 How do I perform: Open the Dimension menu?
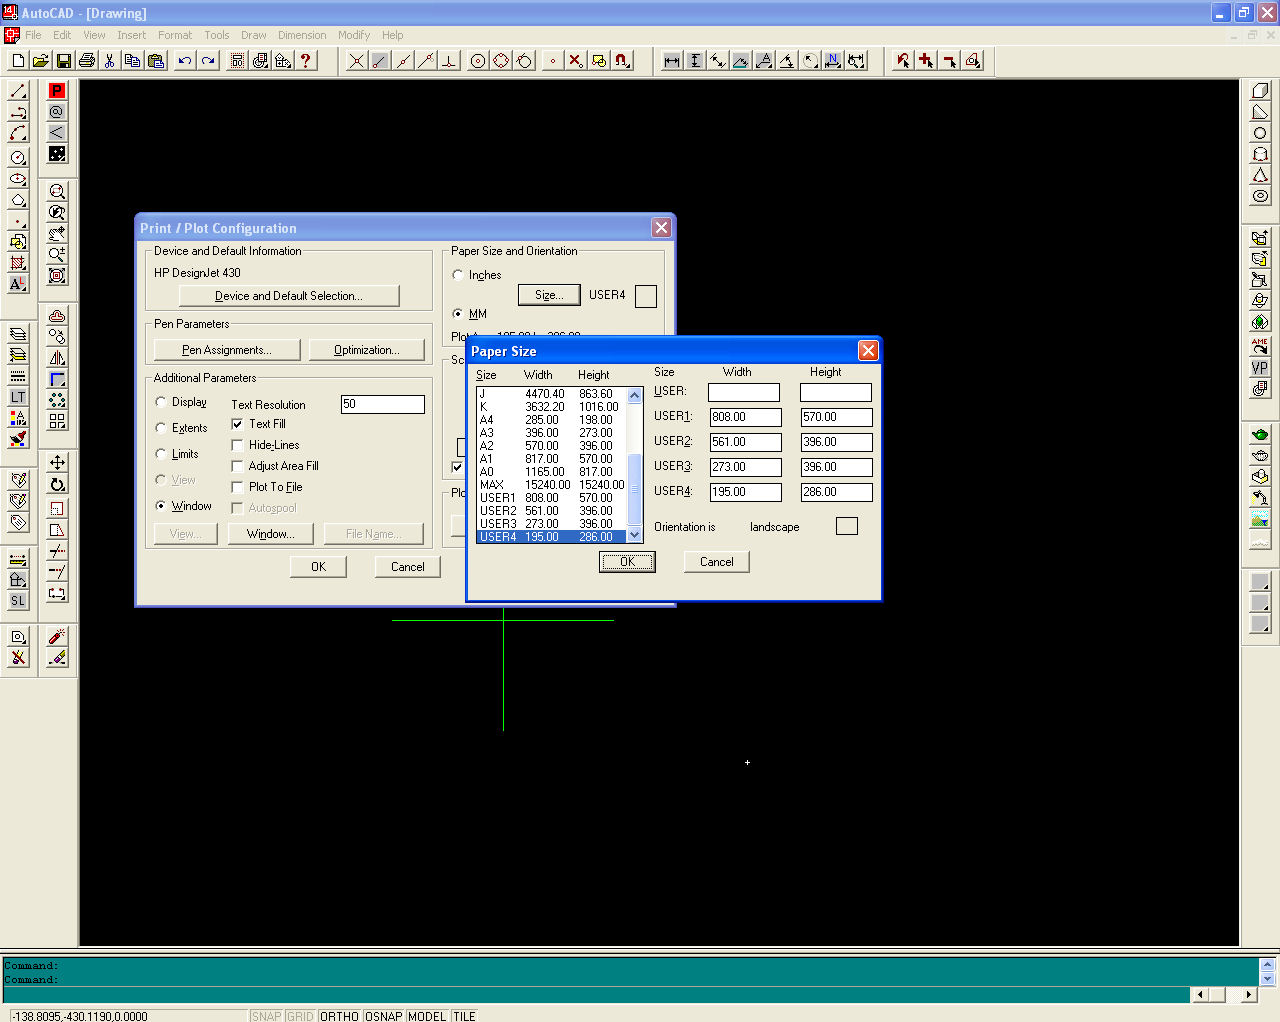click(302, 35)
